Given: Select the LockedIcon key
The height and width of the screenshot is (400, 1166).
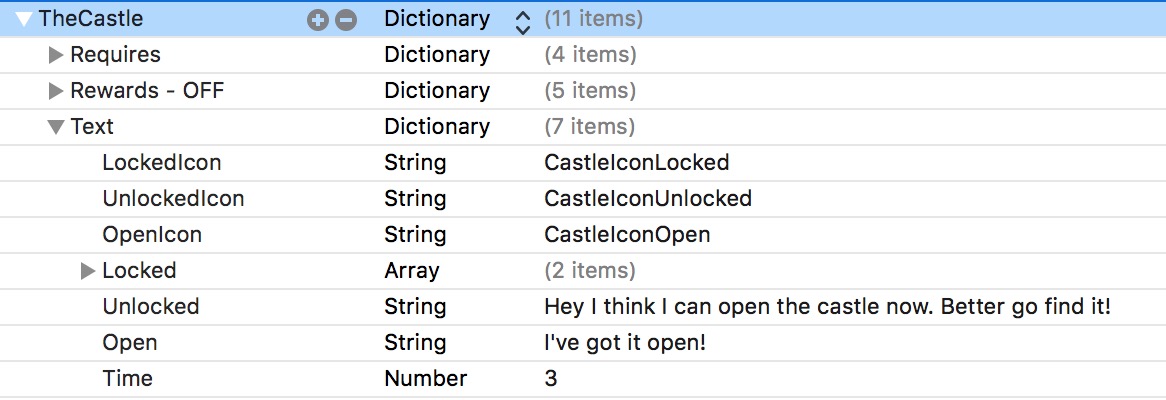Looking at the screenshot, I should (x=161, y=163).
